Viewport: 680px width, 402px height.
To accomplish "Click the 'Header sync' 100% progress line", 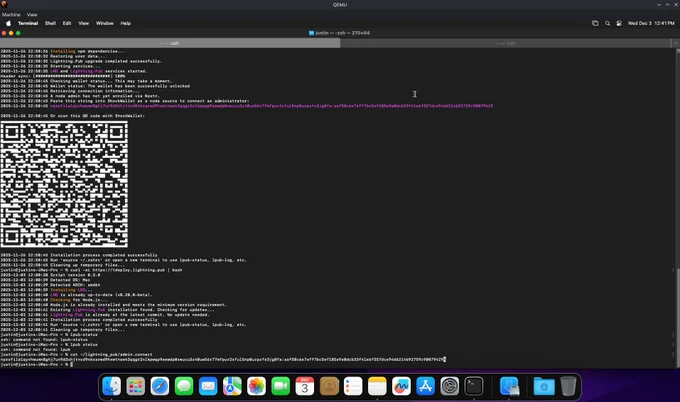I will (x=63, y=76).
